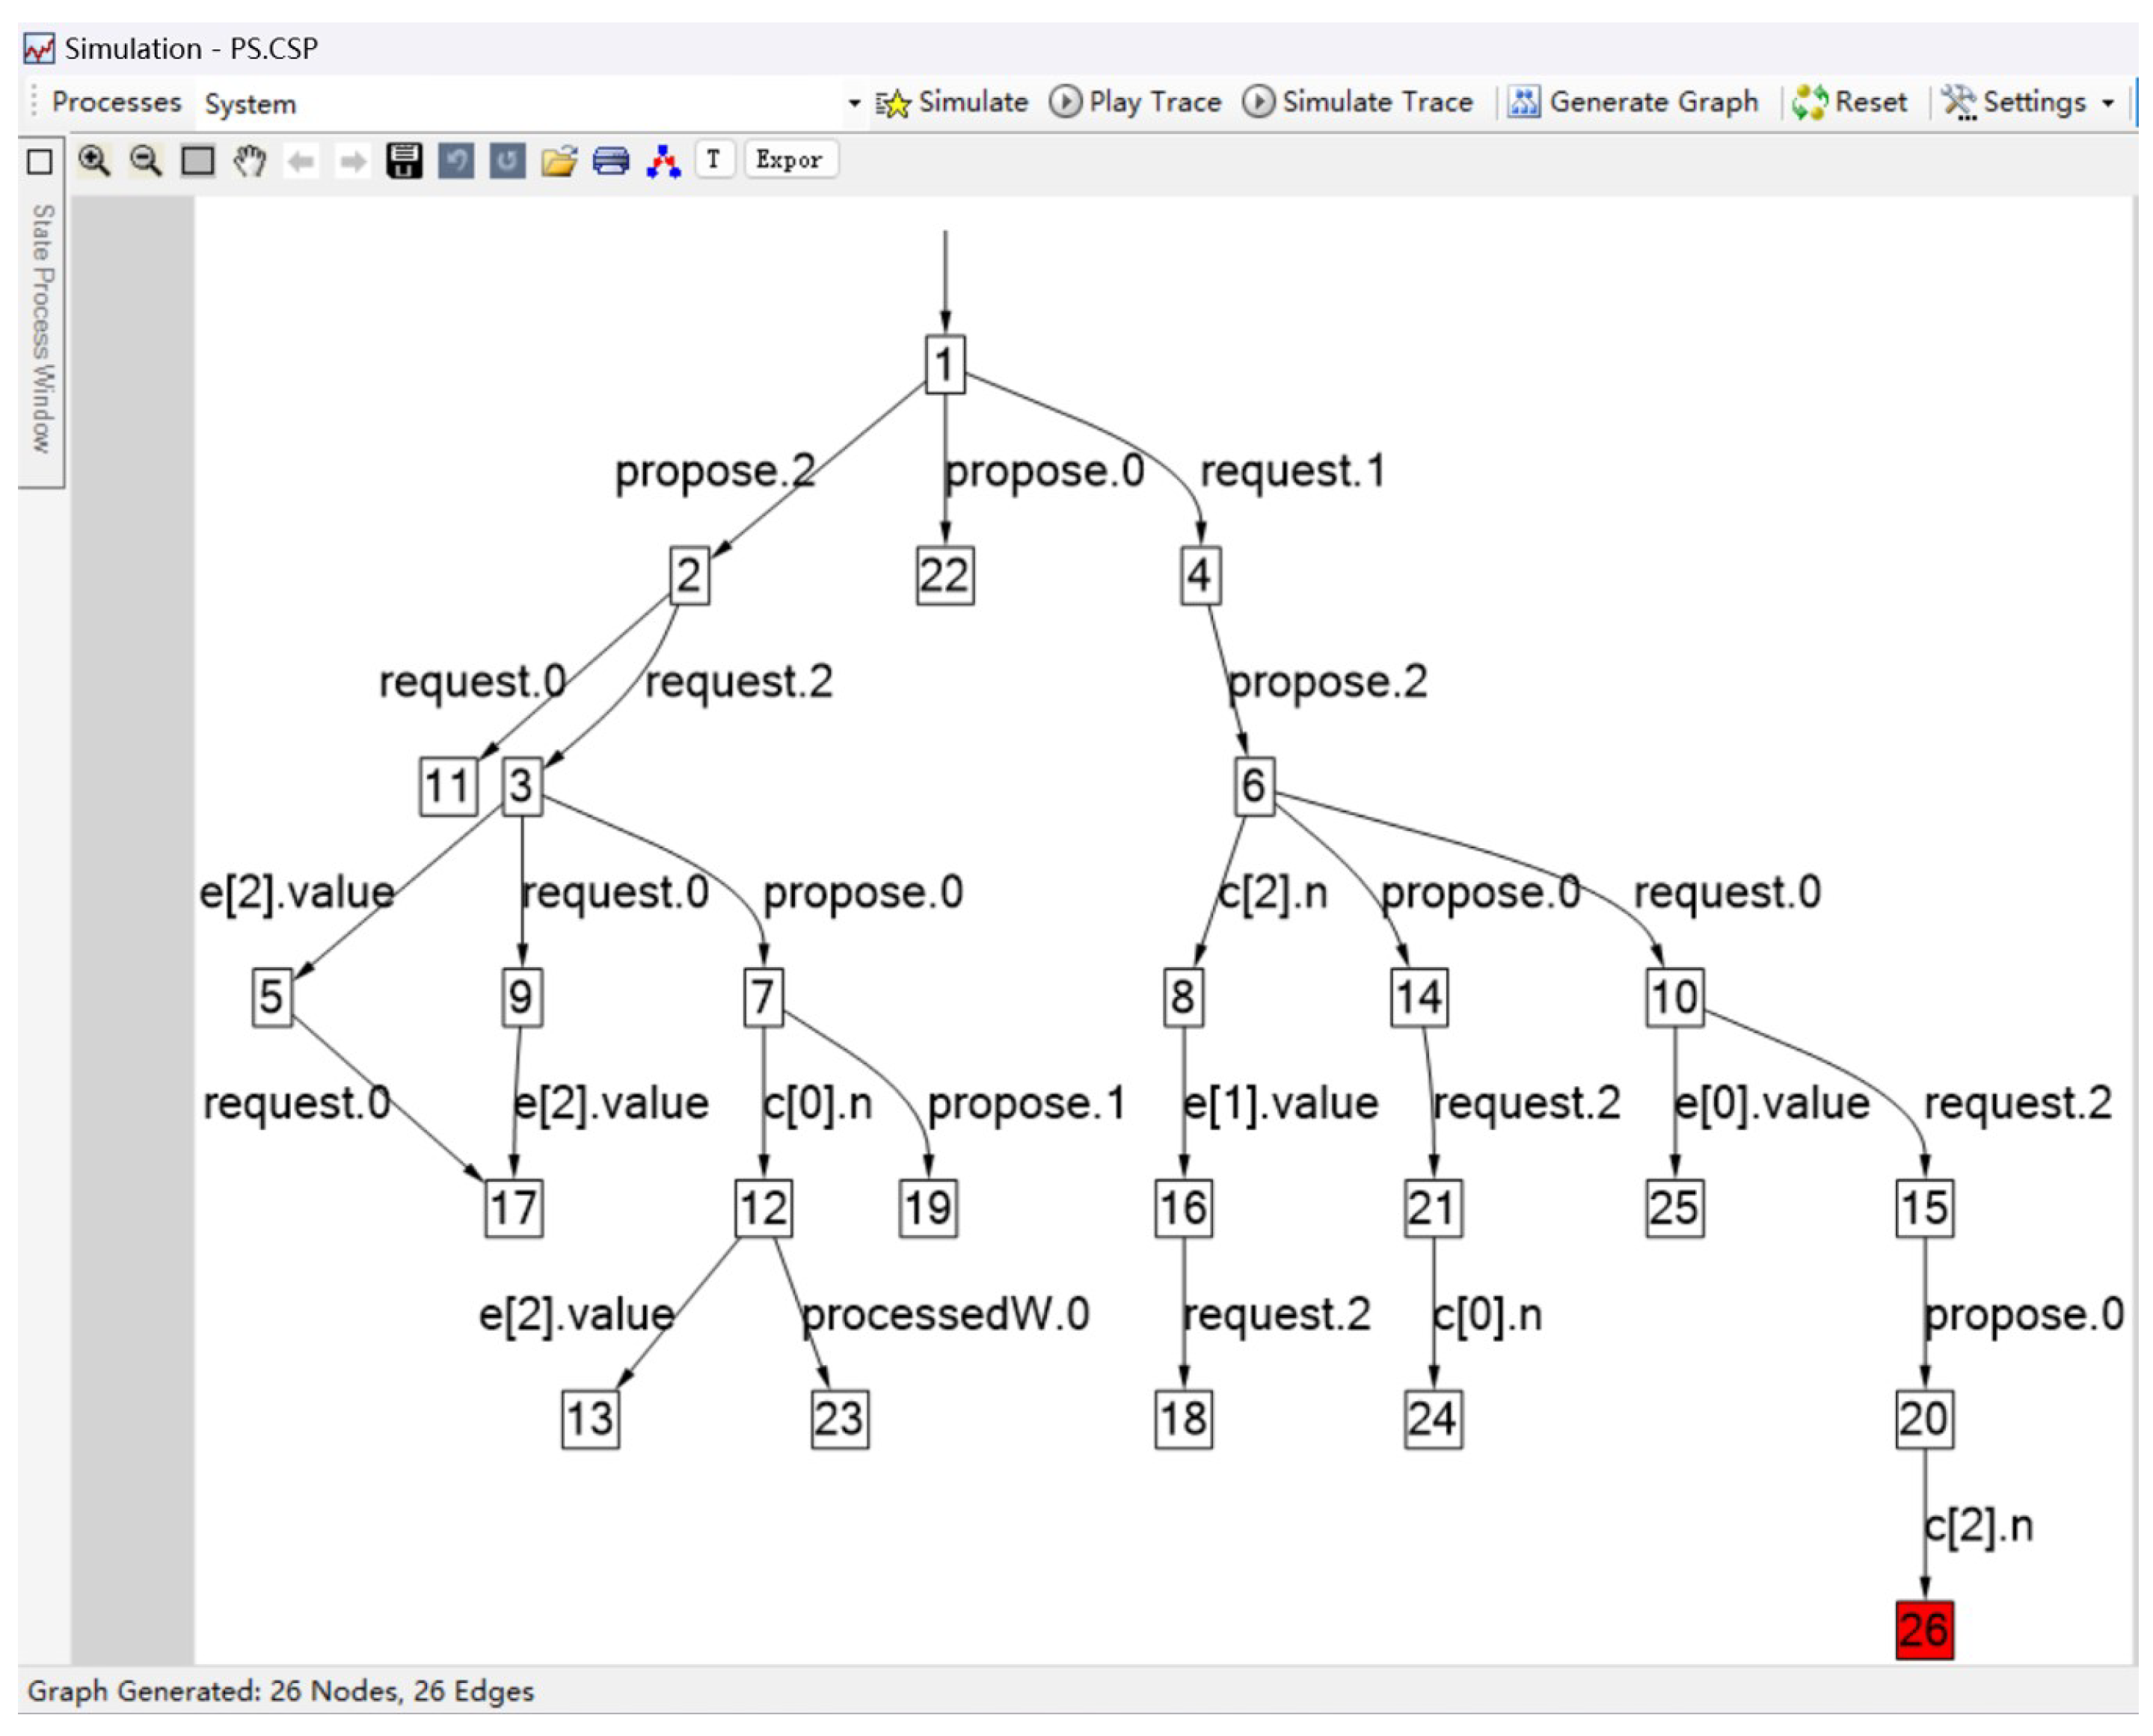The width and height of the screenshot is (2153, 1736).
Task: Toggle the square checkbox above State Process Window
Action: click(x=40, y=162)
